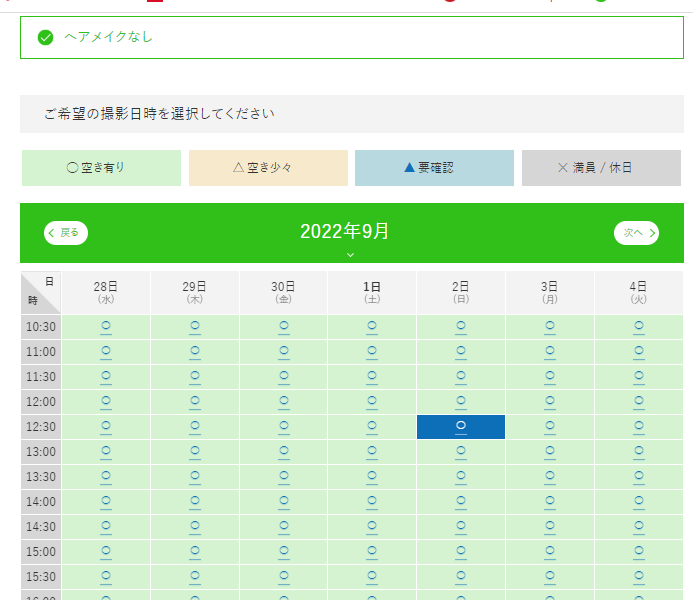
Task: Click the 14:30 time row label
Action: [x=41, y=526]
